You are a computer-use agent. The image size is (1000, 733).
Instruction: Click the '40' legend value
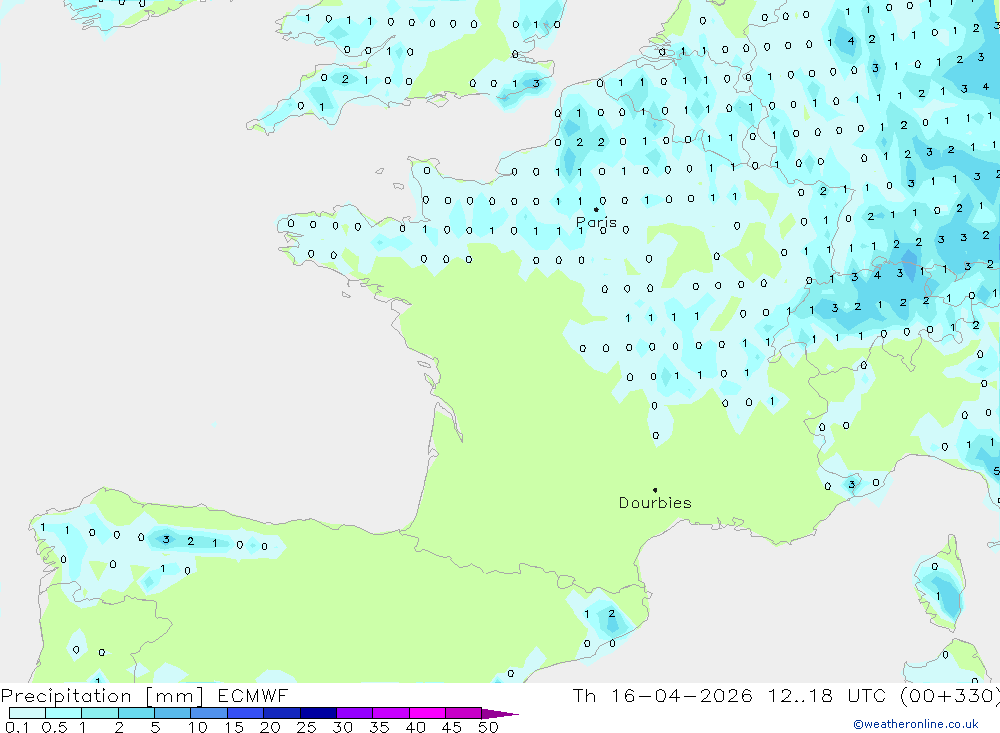coord(416,727)
